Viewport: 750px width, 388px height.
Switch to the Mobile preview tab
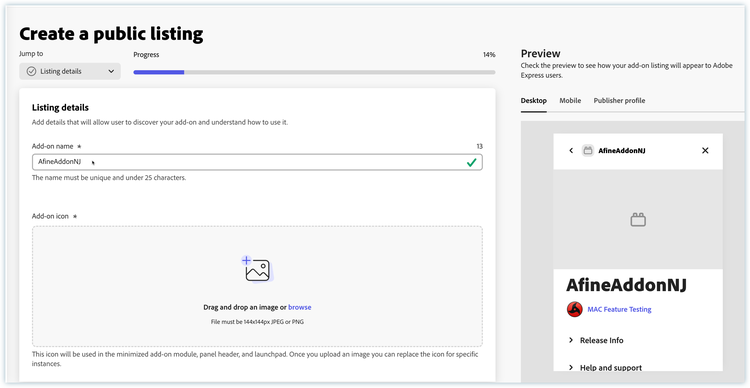tap(570, 100)
